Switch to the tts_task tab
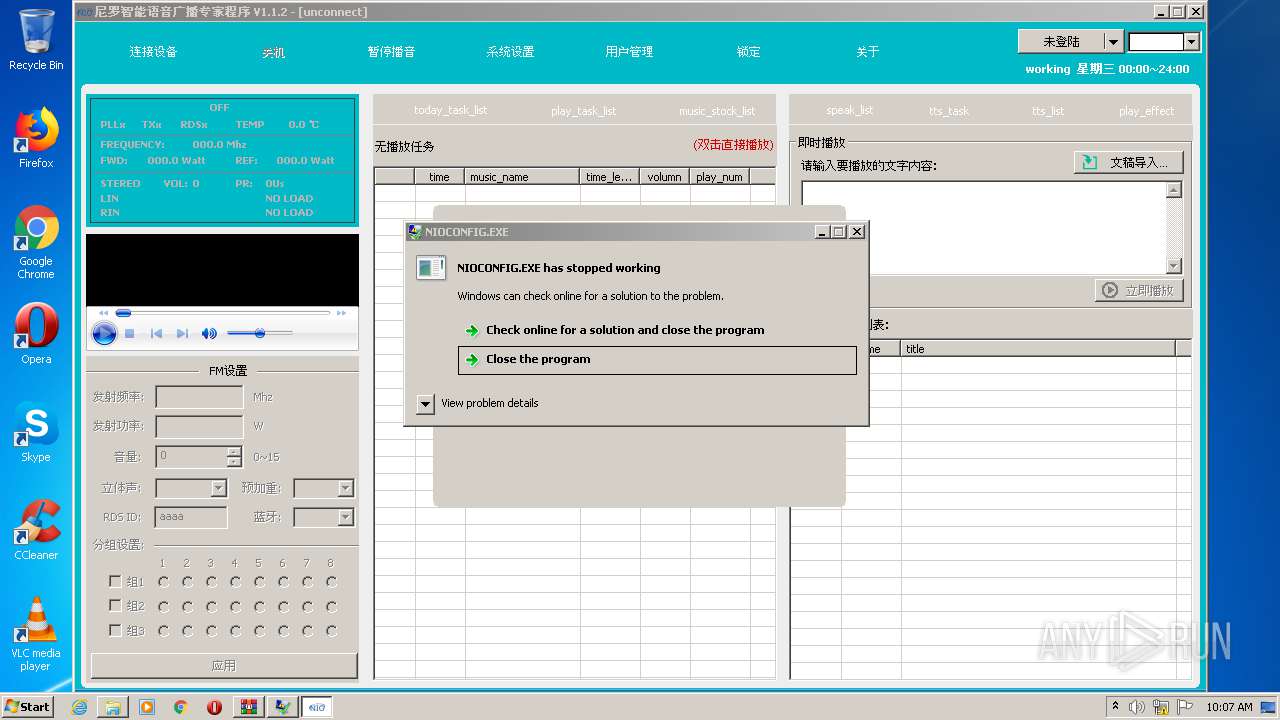 point(948,110)
